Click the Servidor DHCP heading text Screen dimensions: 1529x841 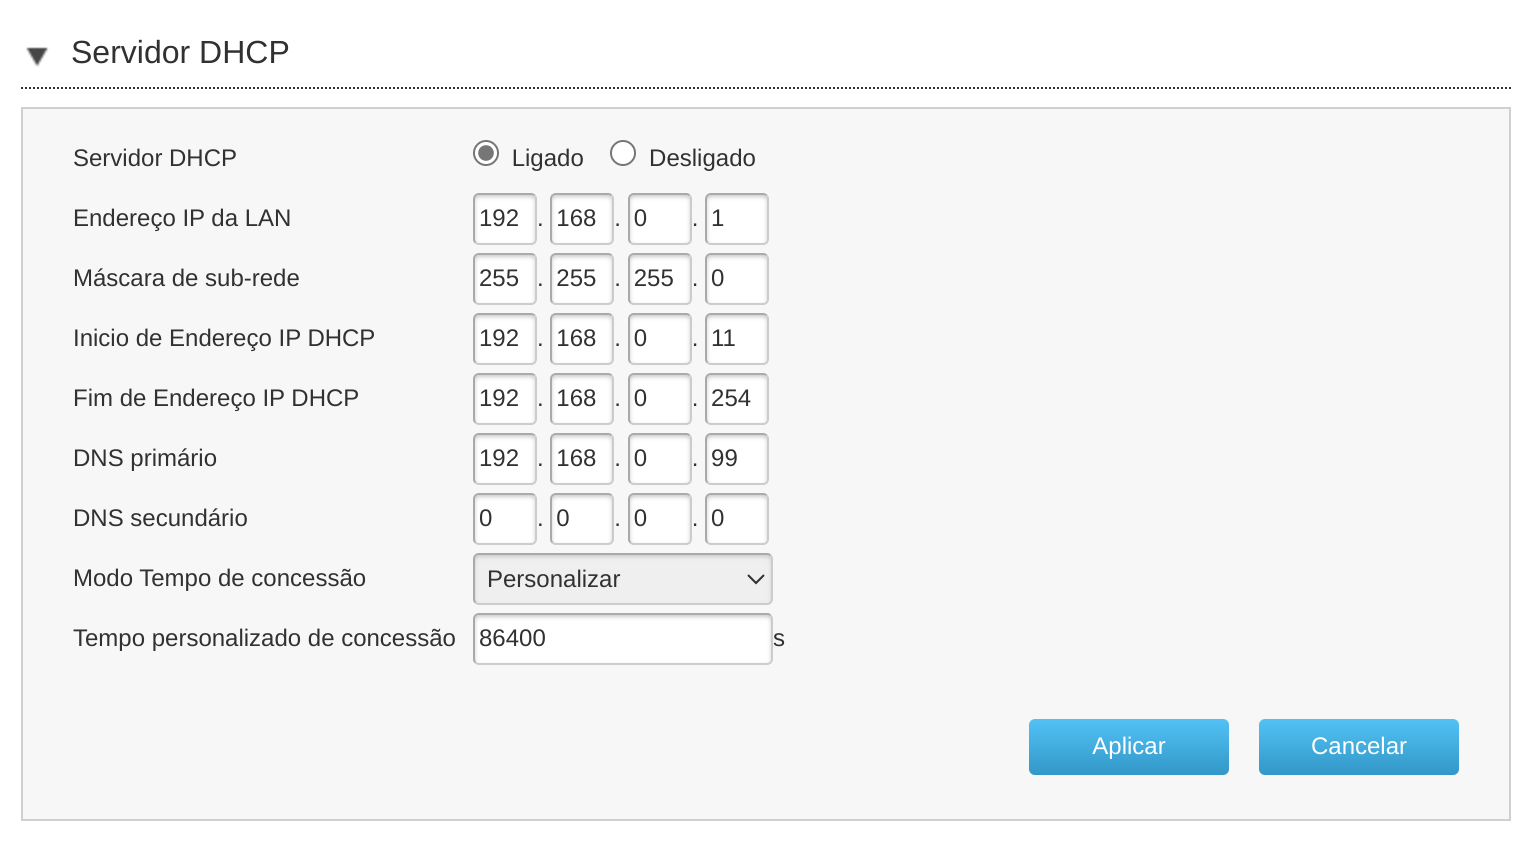click(x=180, y=52)
